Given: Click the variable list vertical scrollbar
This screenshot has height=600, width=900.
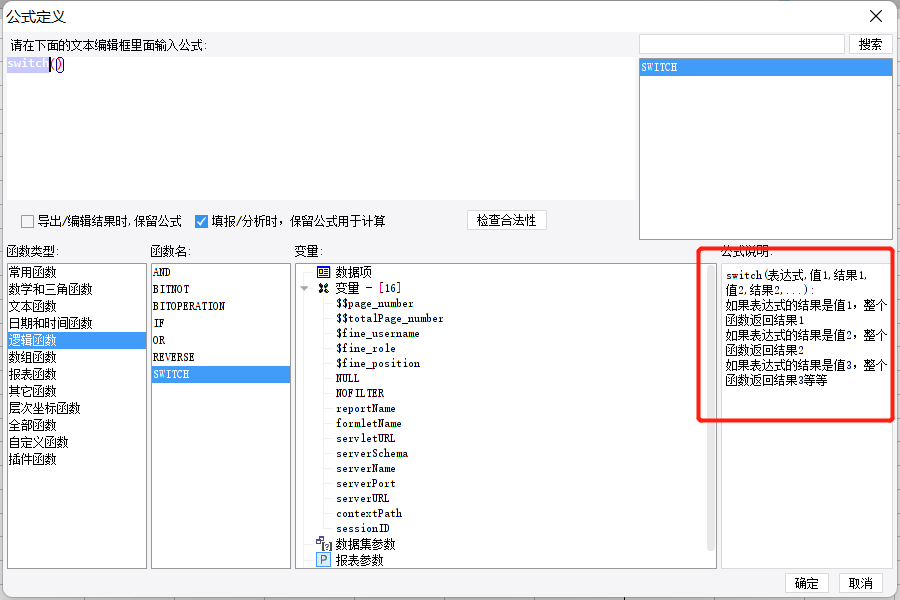Looking at the screenshot, I should pos(711,408).
